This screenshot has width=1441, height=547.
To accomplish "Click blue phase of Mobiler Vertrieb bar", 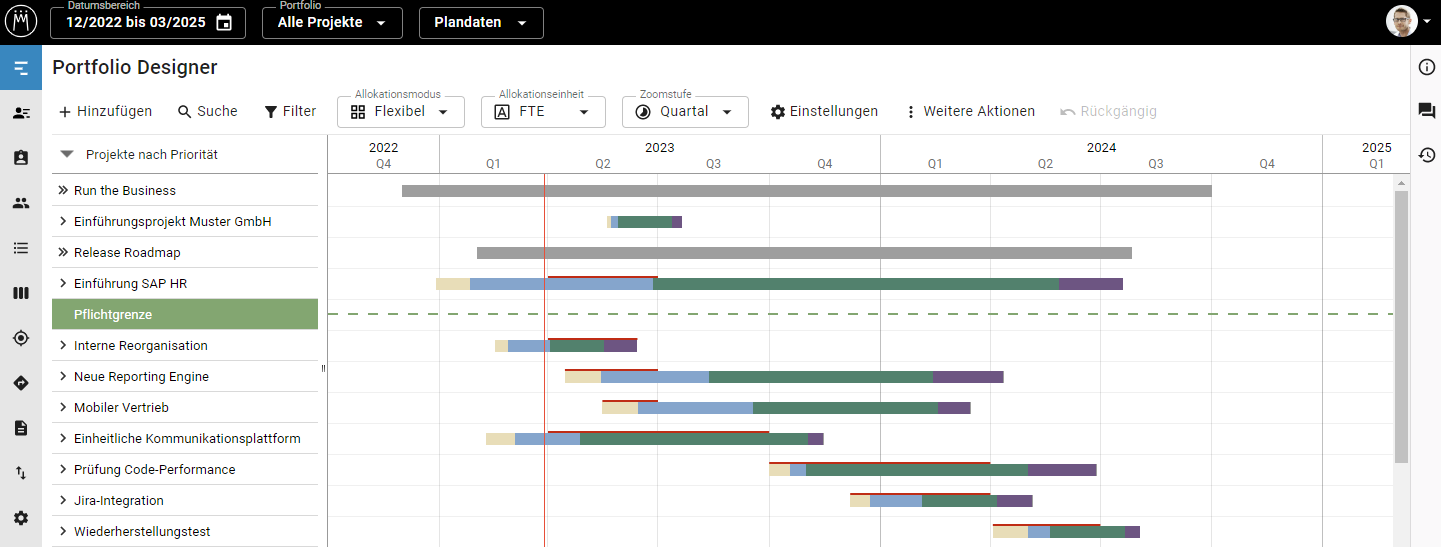I will tap(695, 408).
